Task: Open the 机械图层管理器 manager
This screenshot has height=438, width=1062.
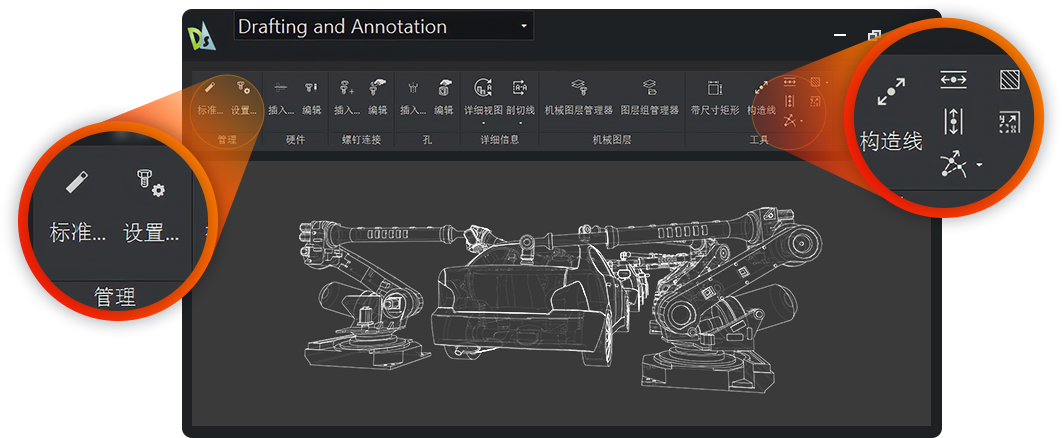Action: coord(578,99)
